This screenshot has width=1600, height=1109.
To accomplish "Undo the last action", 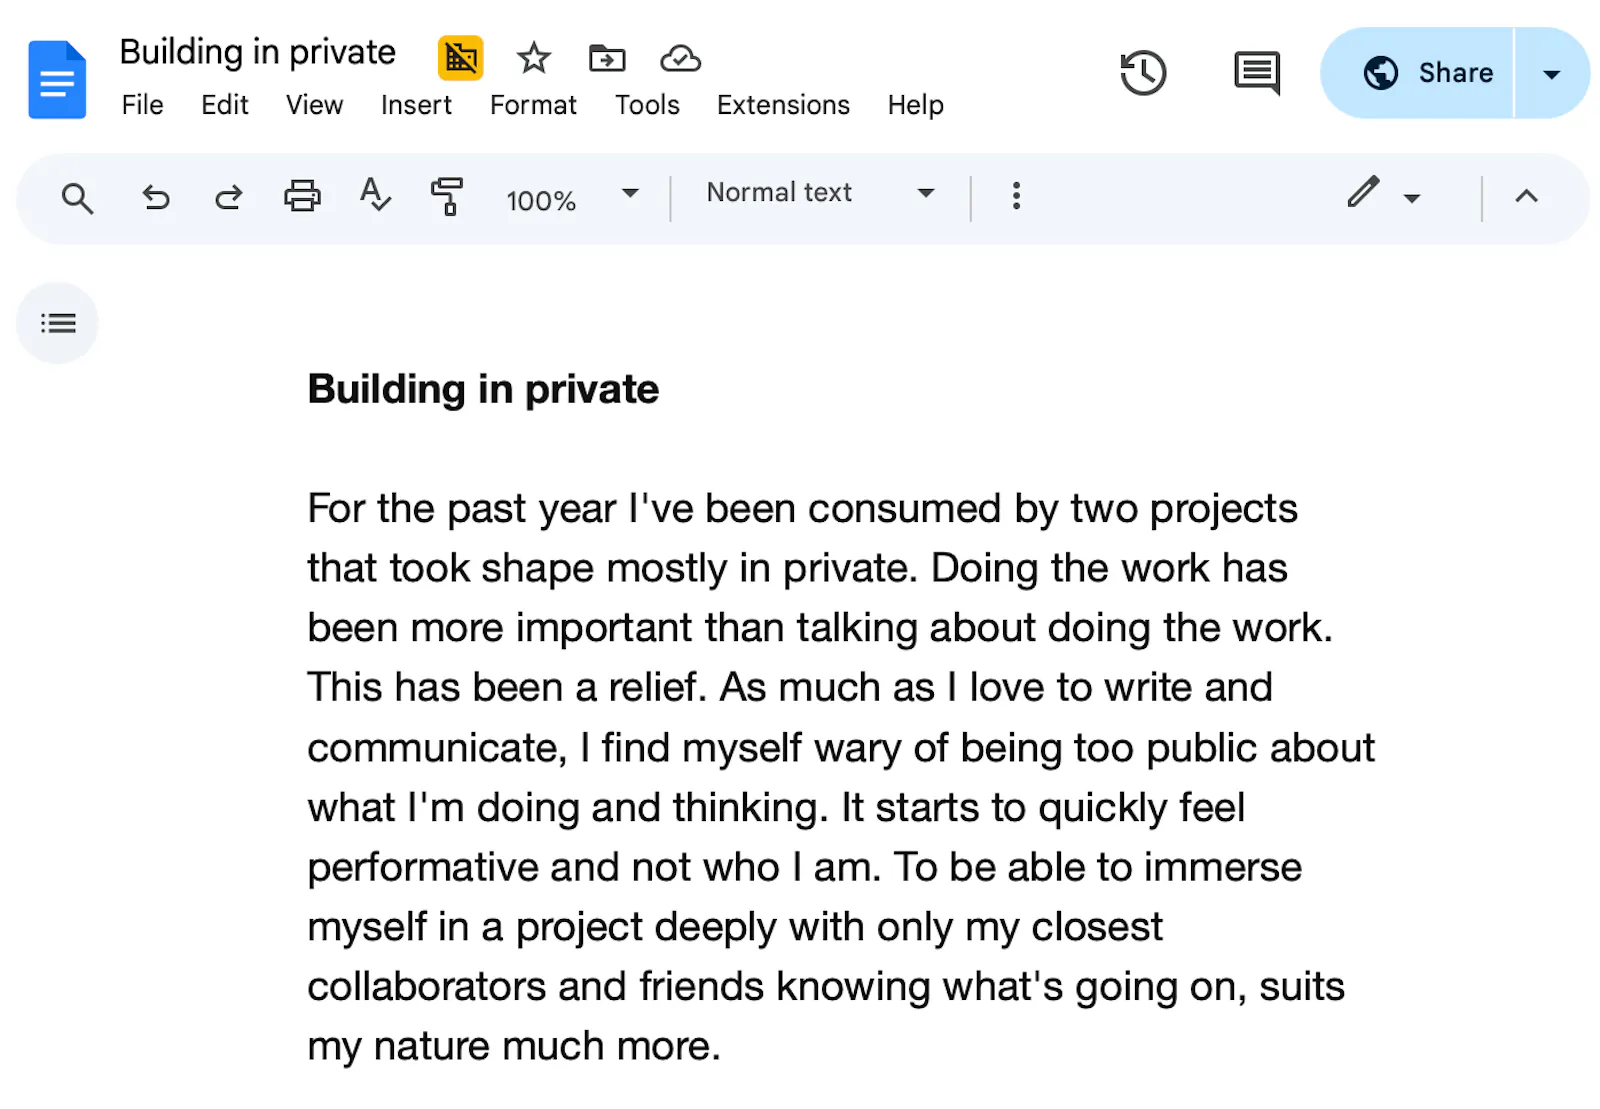I will point(155,198).
